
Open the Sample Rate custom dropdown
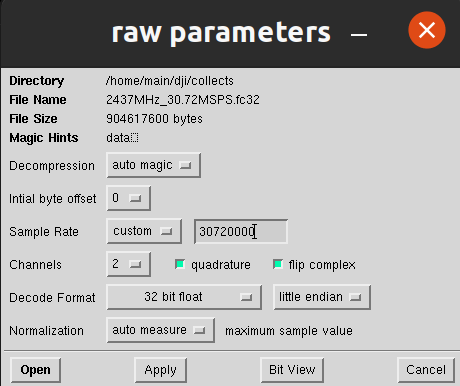[x=144, y=231]
